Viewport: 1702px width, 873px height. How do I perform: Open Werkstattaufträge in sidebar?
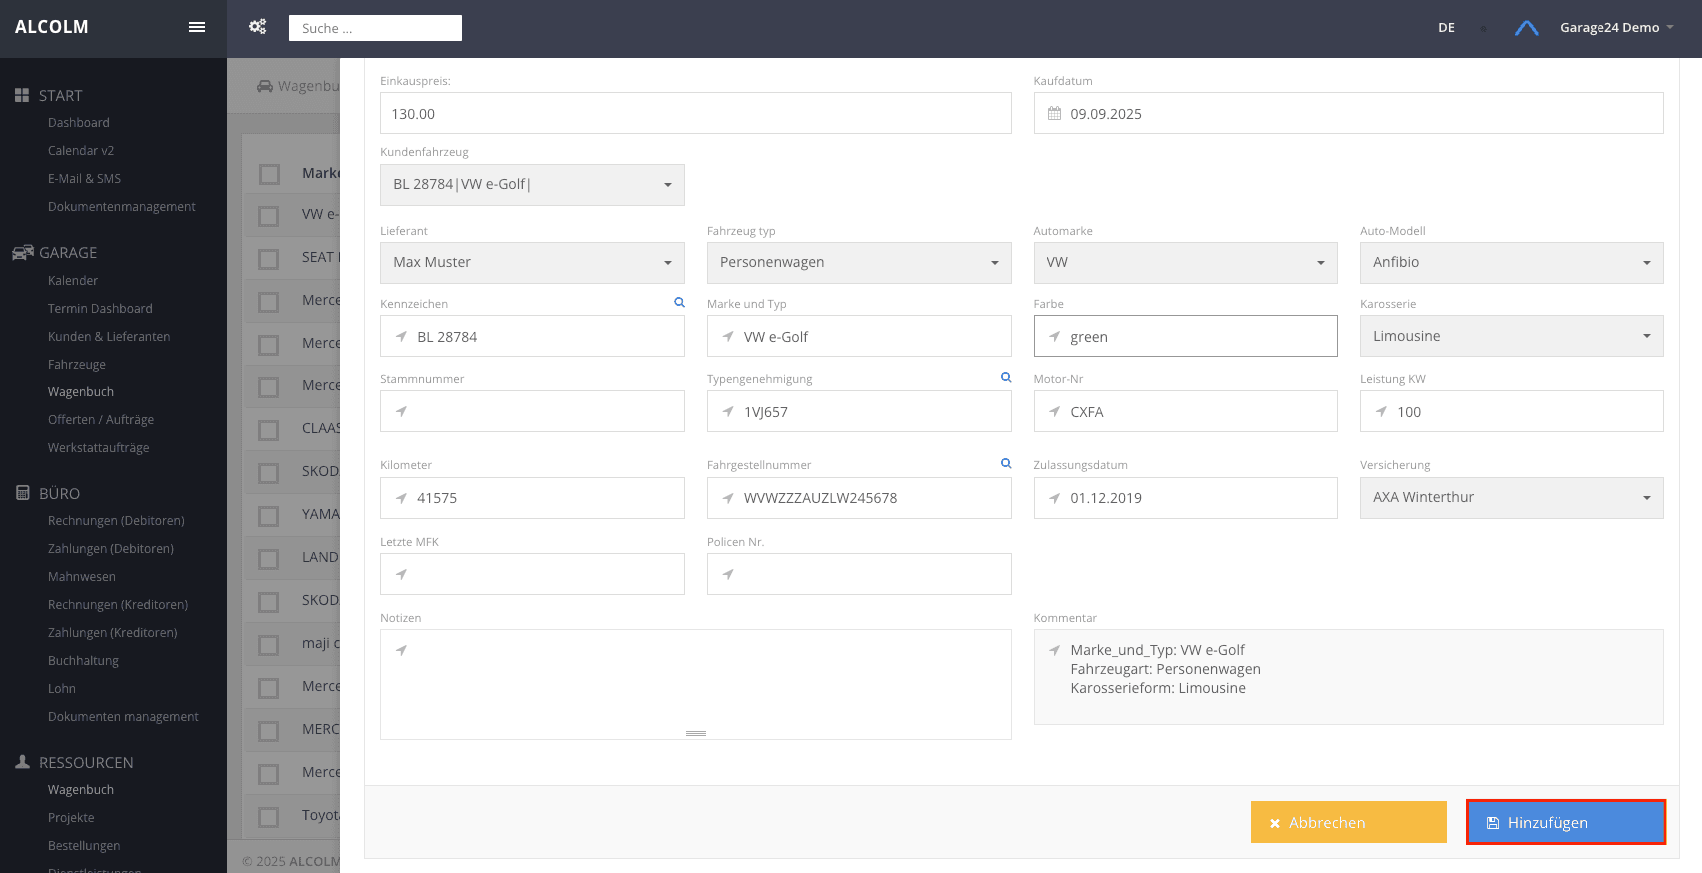tap(99, 448)
